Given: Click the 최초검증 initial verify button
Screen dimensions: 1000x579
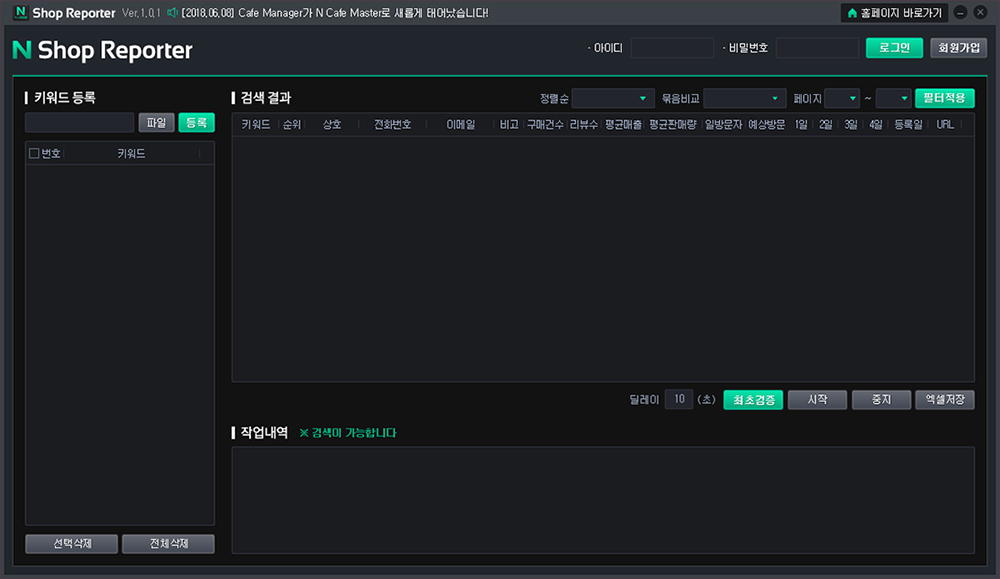Looking at the screenshot, I should point(753,400).
